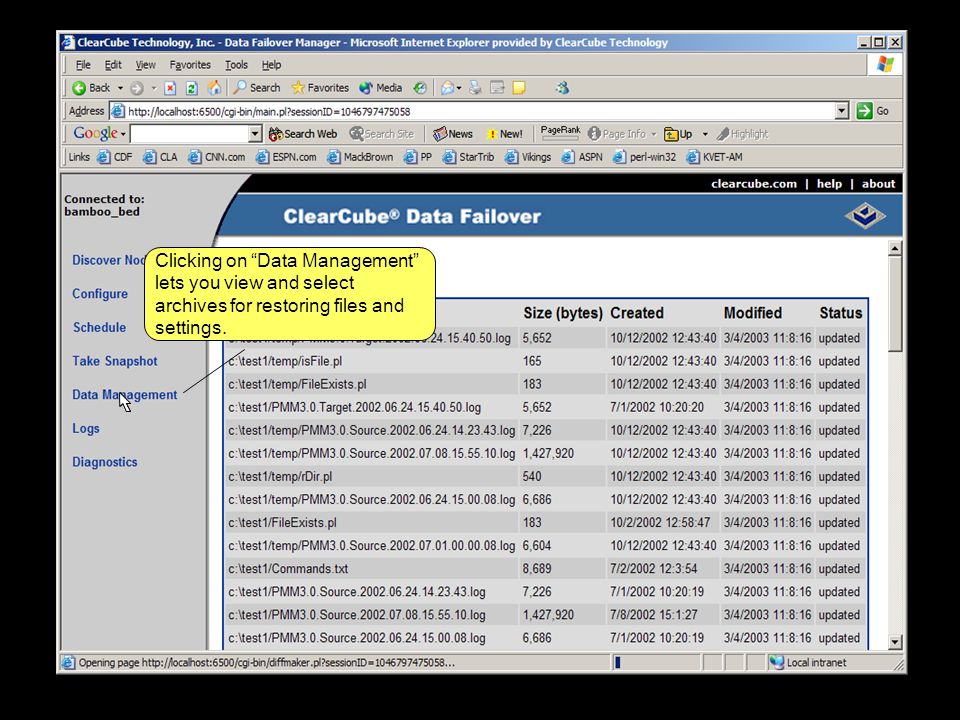Viewport: 960px width, 720px height.
Task: Open the Messenger icon in the toolbar
Action: [x=562, y=88]
